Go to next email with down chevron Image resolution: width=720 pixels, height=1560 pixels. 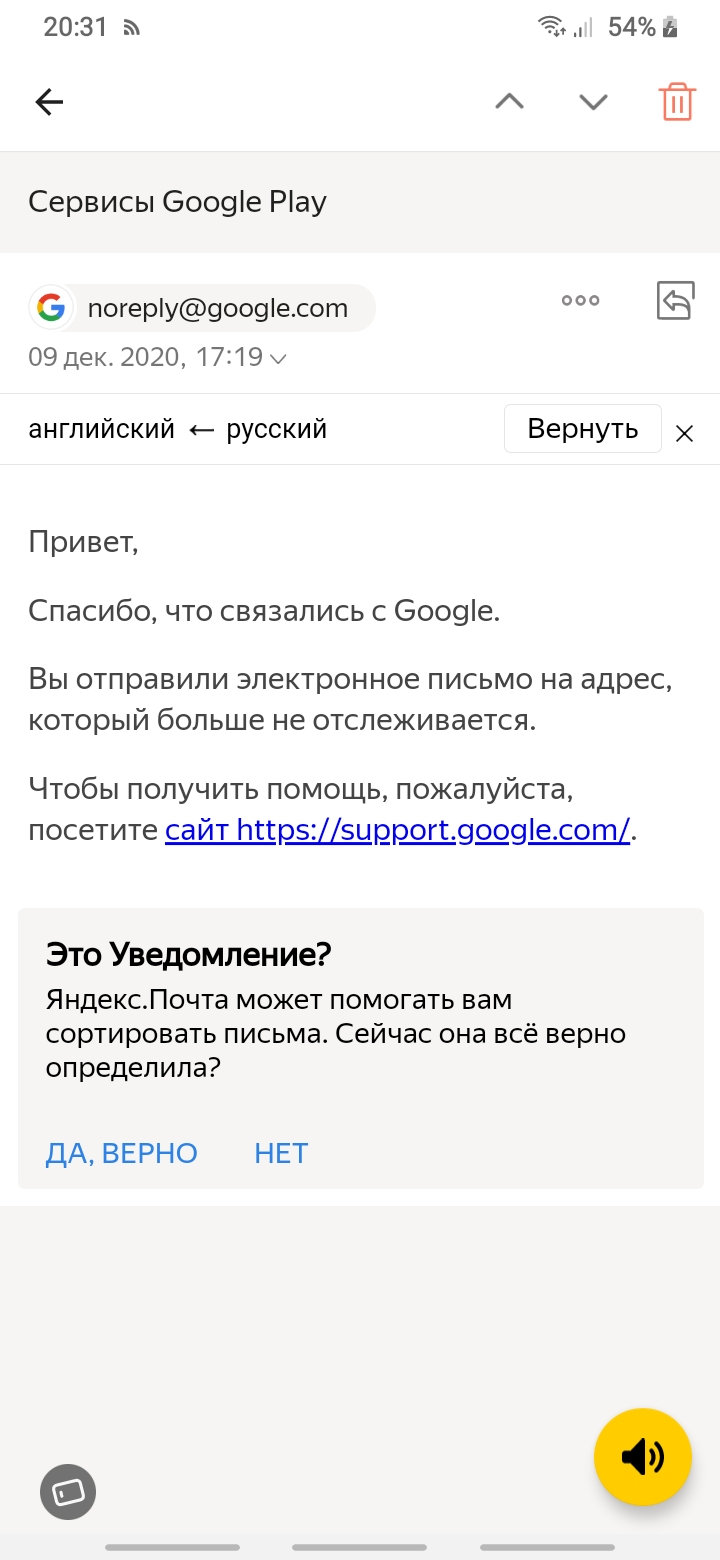point(593,102)
